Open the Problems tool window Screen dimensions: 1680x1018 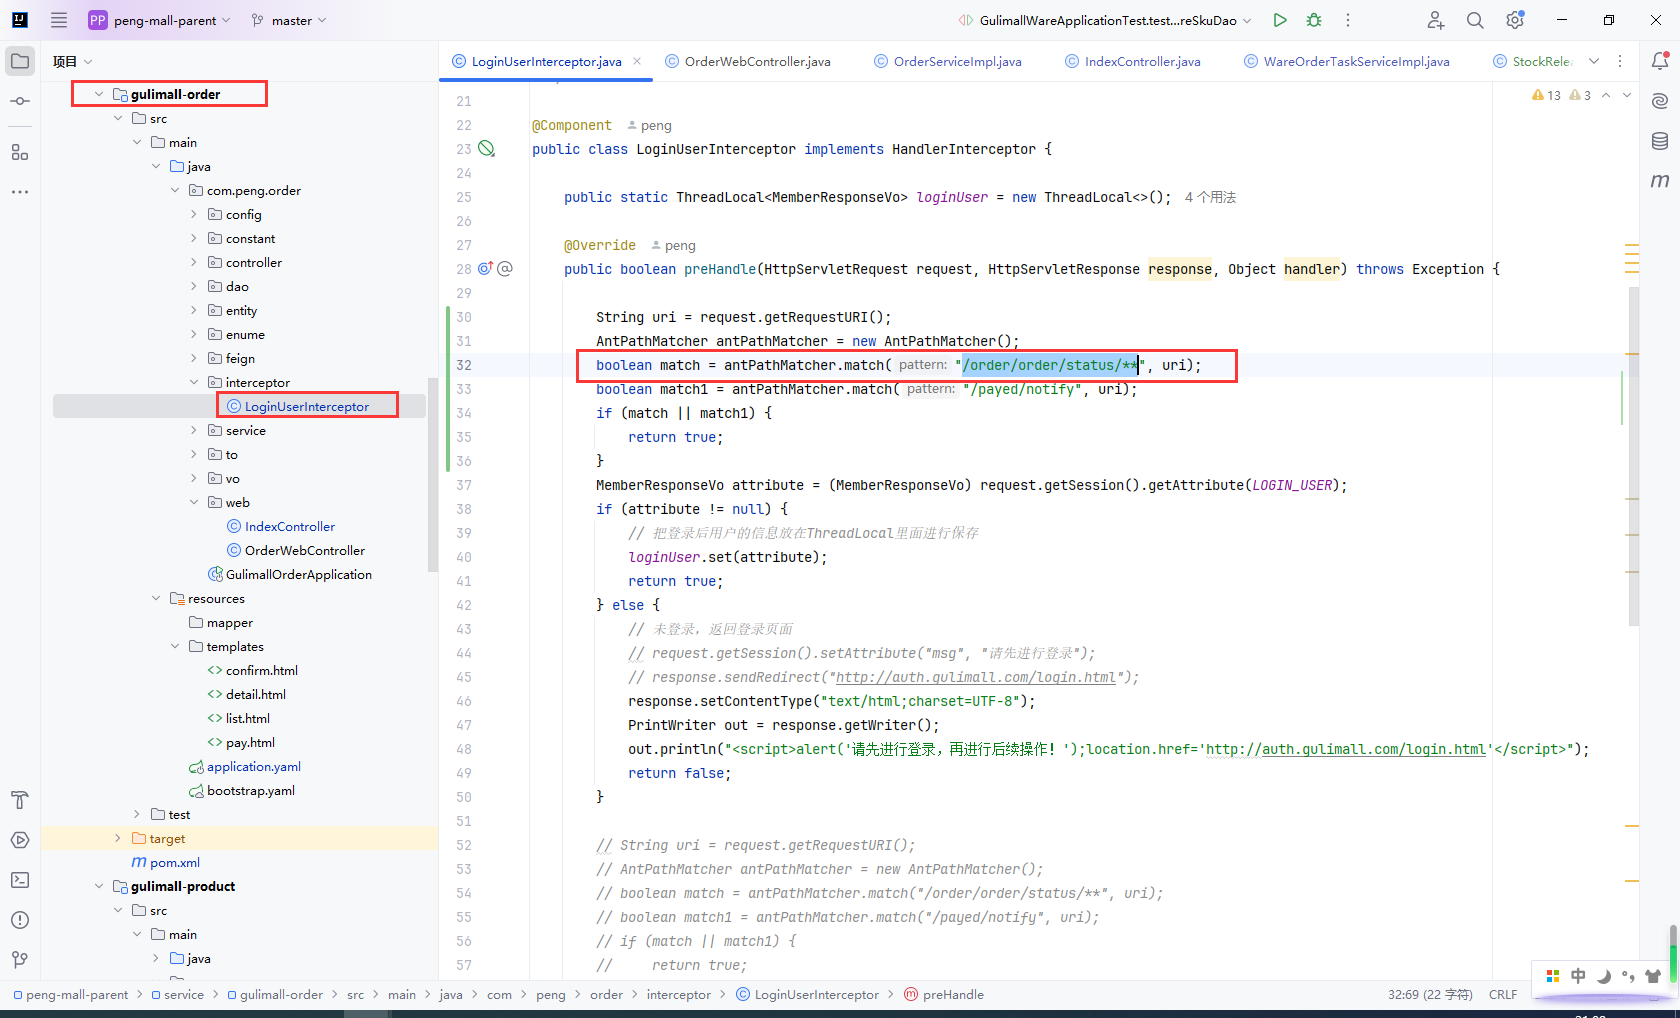pos(20,920)
